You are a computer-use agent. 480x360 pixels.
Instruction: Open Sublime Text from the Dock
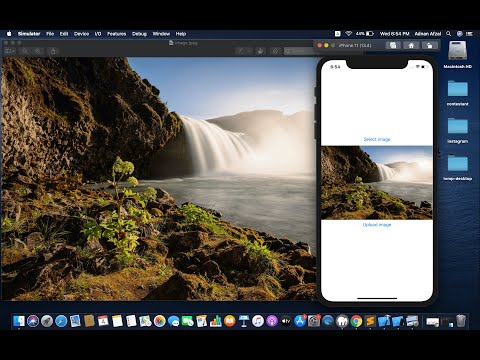click(x=370, y=321)
